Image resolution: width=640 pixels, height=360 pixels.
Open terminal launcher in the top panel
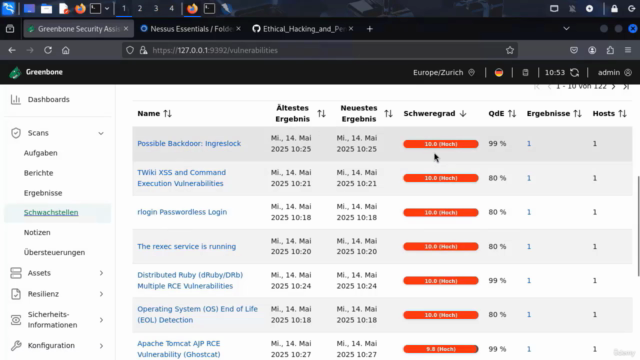tap(95, 8)
